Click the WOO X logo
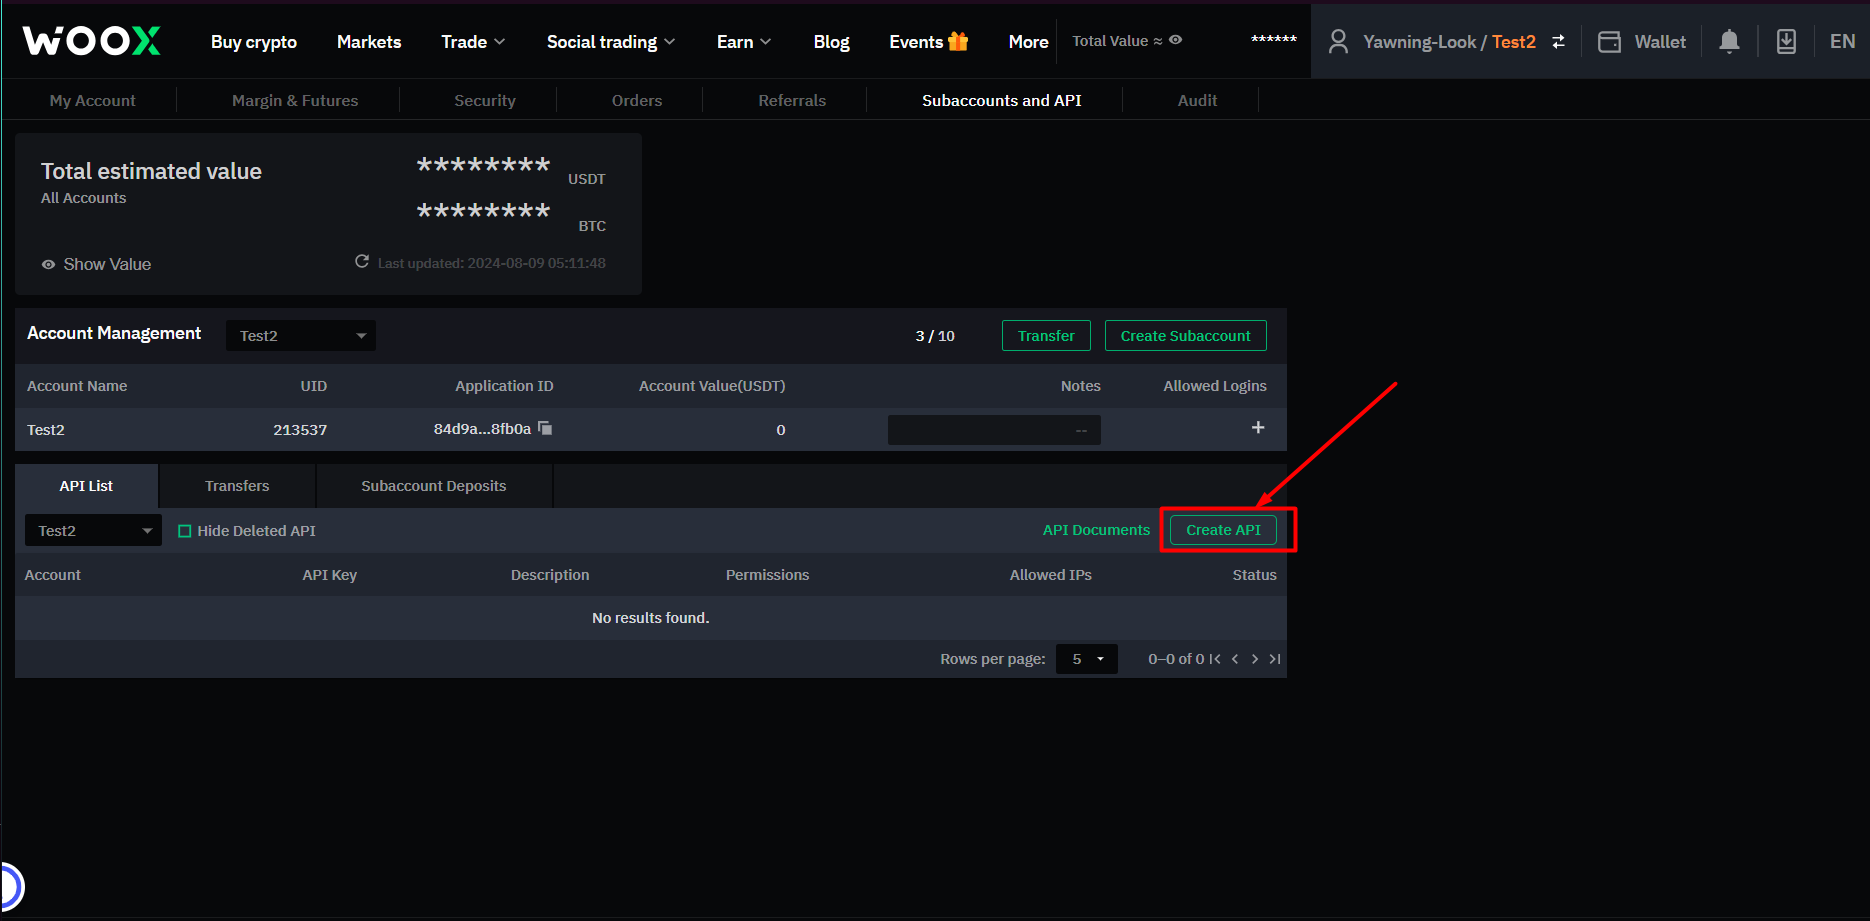This screenshot has height=921, width=1870. (91, 41)
